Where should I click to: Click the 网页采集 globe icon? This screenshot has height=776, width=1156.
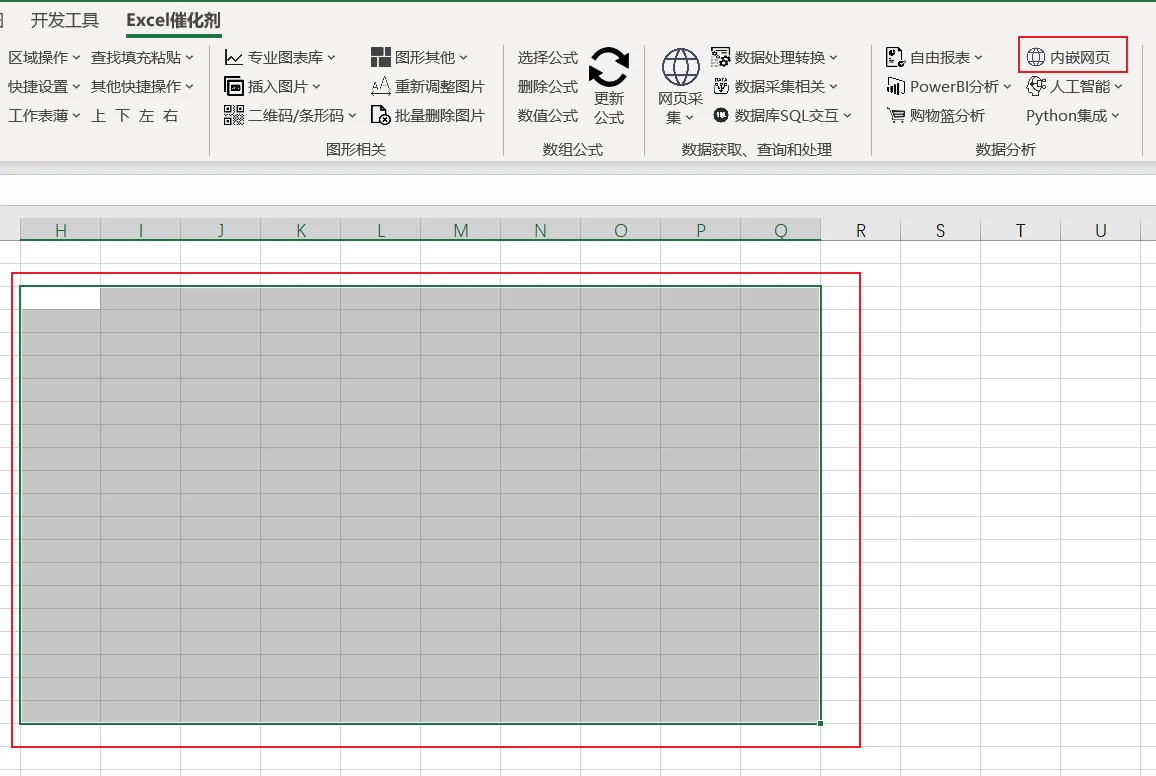tap(680, 67)
